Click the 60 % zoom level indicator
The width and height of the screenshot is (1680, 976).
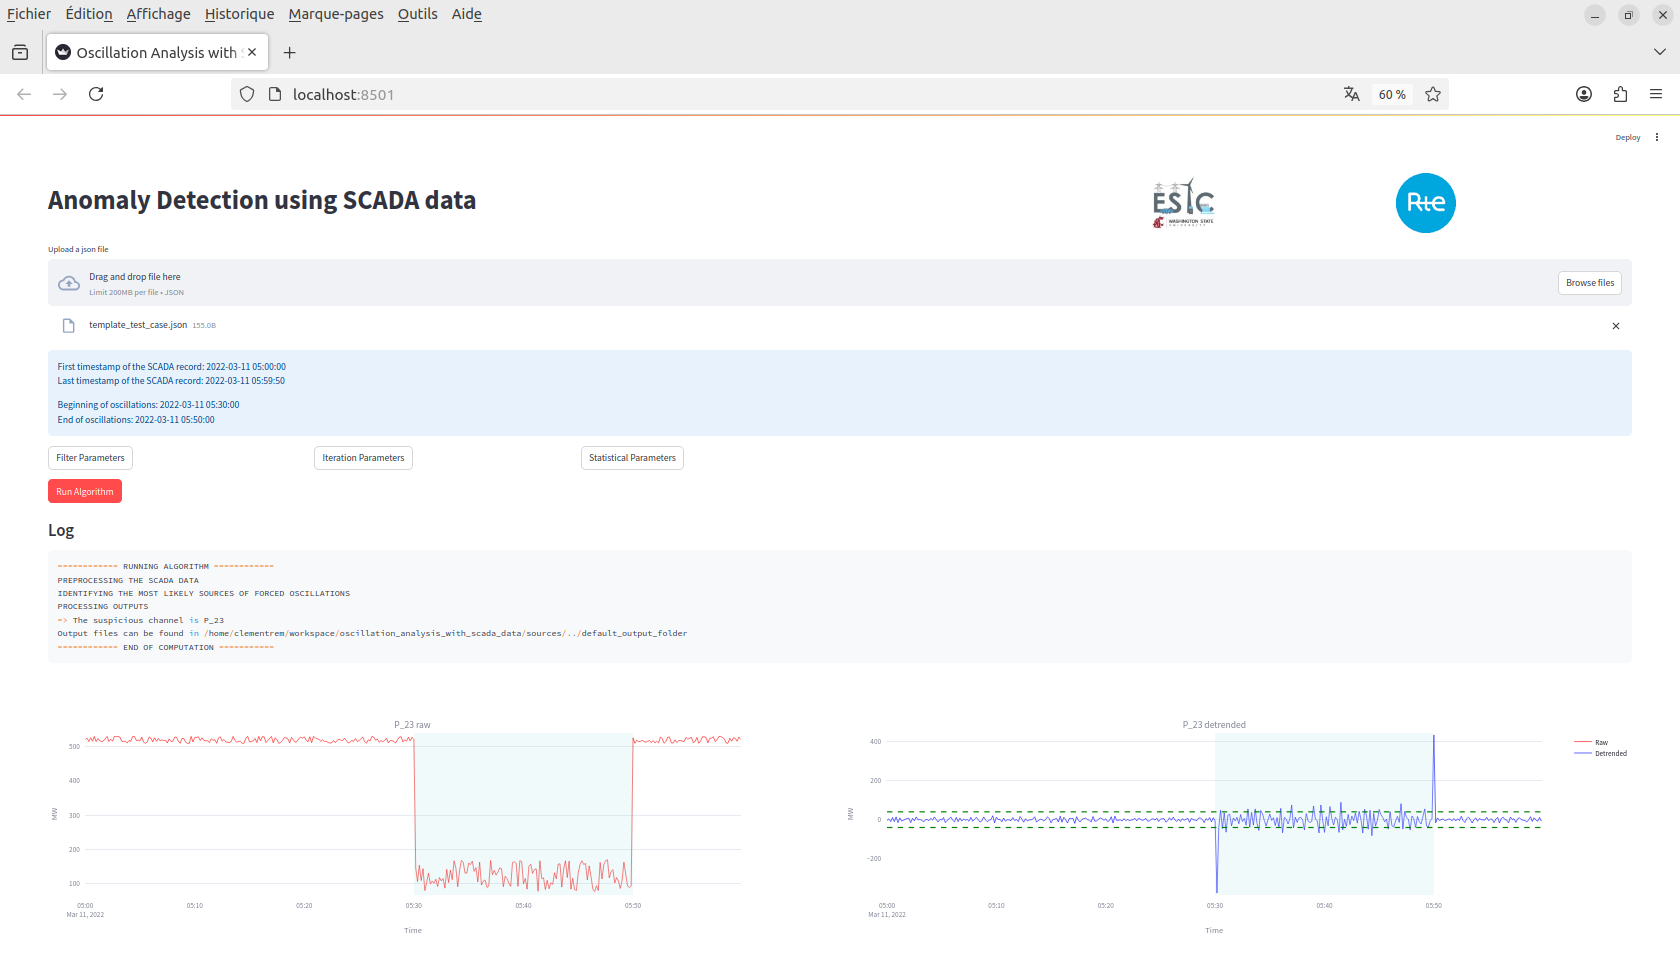pyautogui.click(x=1392, y=94)
